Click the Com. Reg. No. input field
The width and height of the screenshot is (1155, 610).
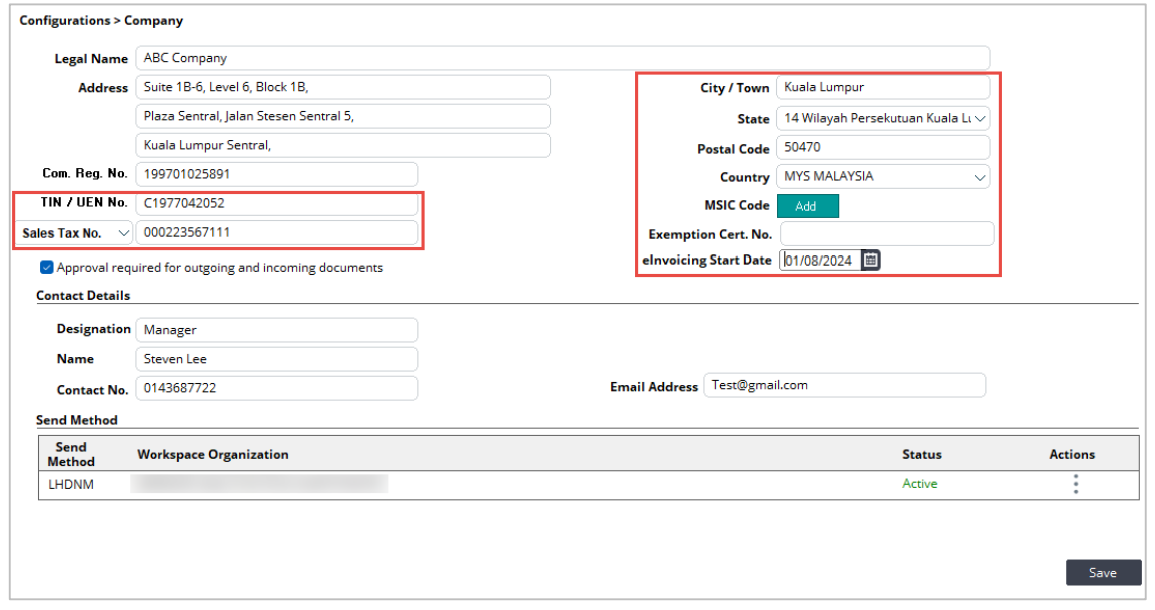276,174
